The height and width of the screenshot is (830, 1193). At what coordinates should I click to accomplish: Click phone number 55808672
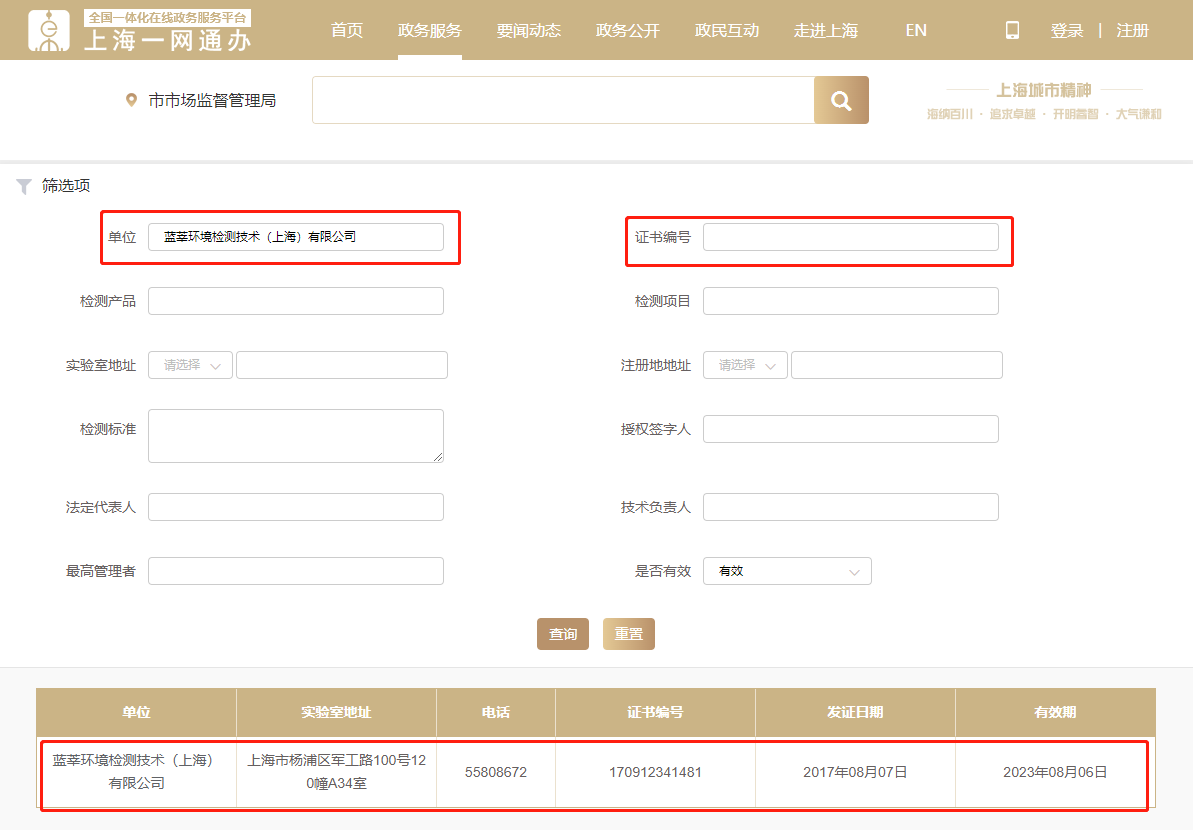point(496,772)
